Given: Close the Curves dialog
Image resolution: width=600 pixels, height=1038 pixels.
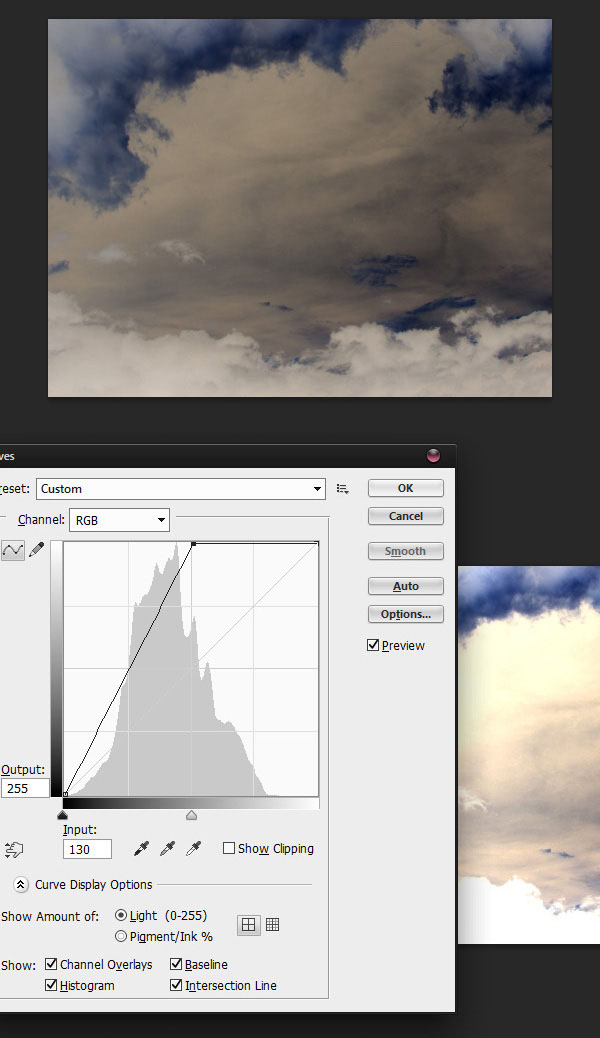Looking at the screenshot, I should (x=433, y=455).
